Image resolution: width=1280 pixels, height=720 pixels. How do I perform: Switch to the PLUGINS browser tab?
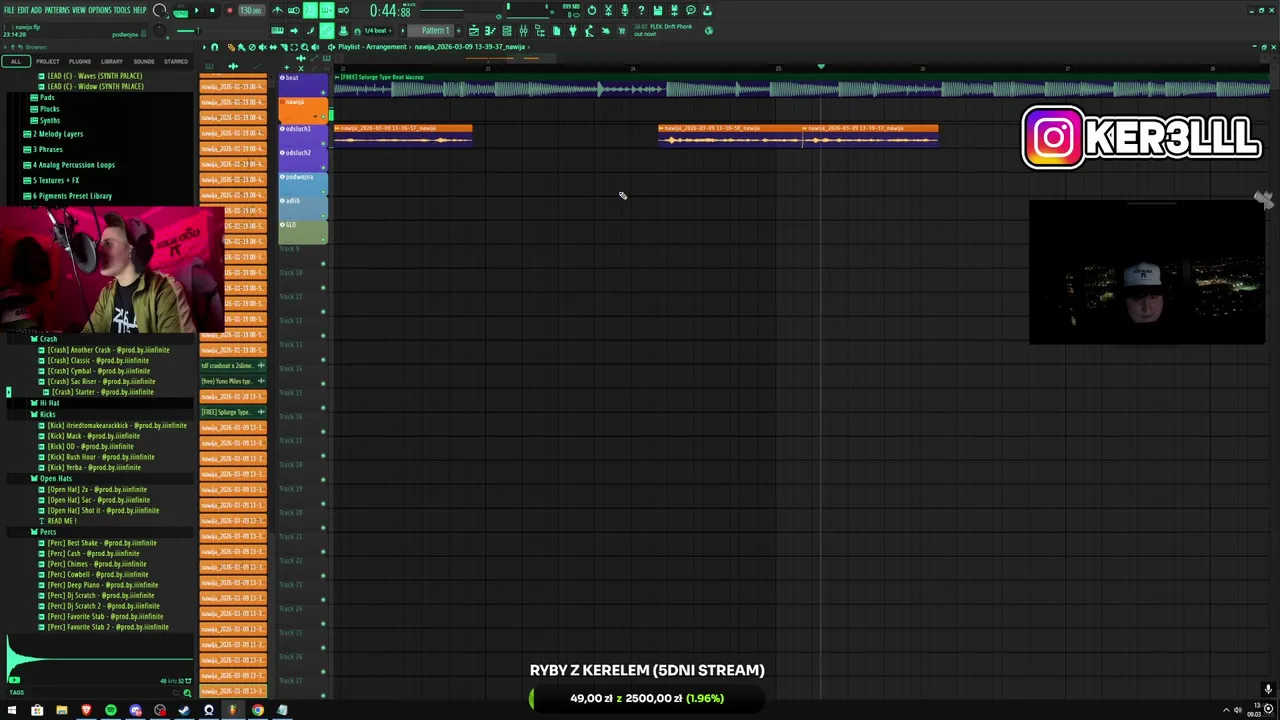80,61
